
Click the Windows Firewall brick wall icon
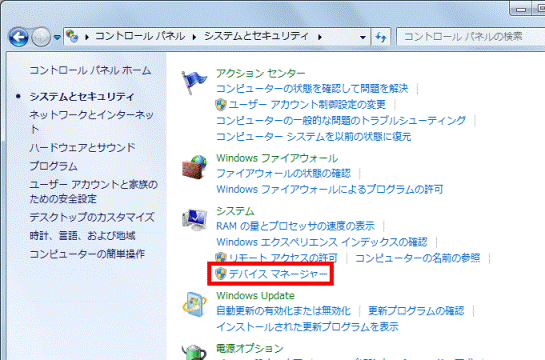point(194,167)
